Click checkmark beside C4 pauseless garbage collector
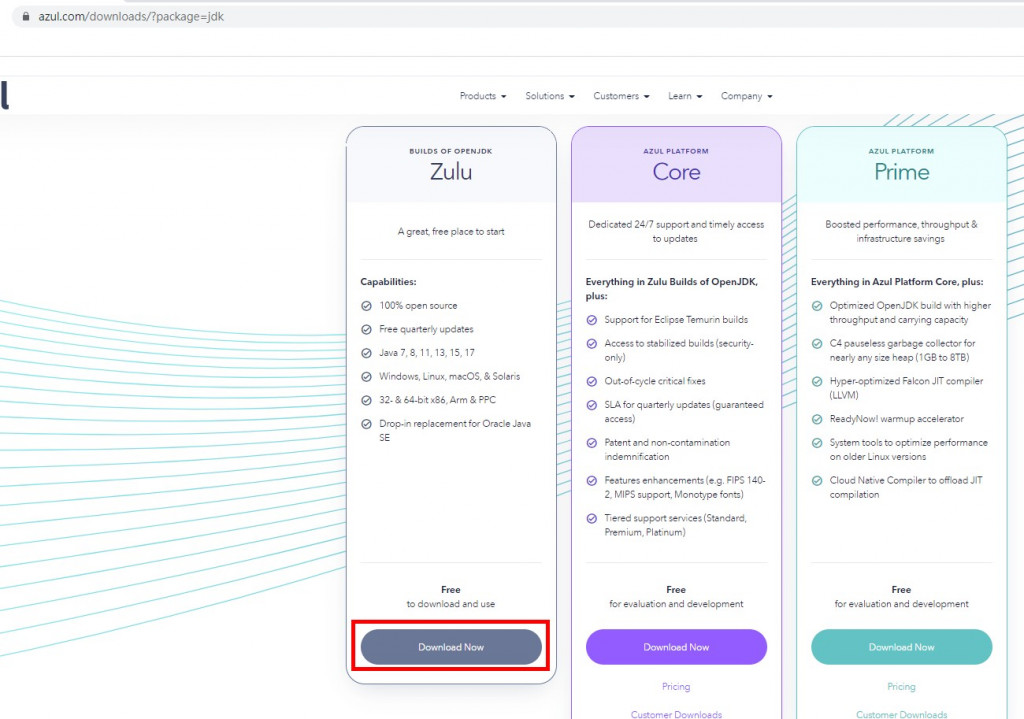 pyautogui.click(x=817, y=344)
